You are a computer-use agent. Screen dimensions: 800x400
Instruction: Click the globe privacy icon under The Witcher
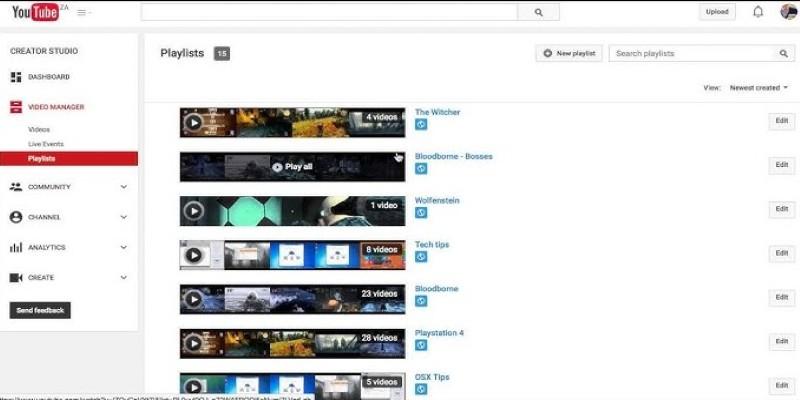pyautogui.click(x=421, y=124)
